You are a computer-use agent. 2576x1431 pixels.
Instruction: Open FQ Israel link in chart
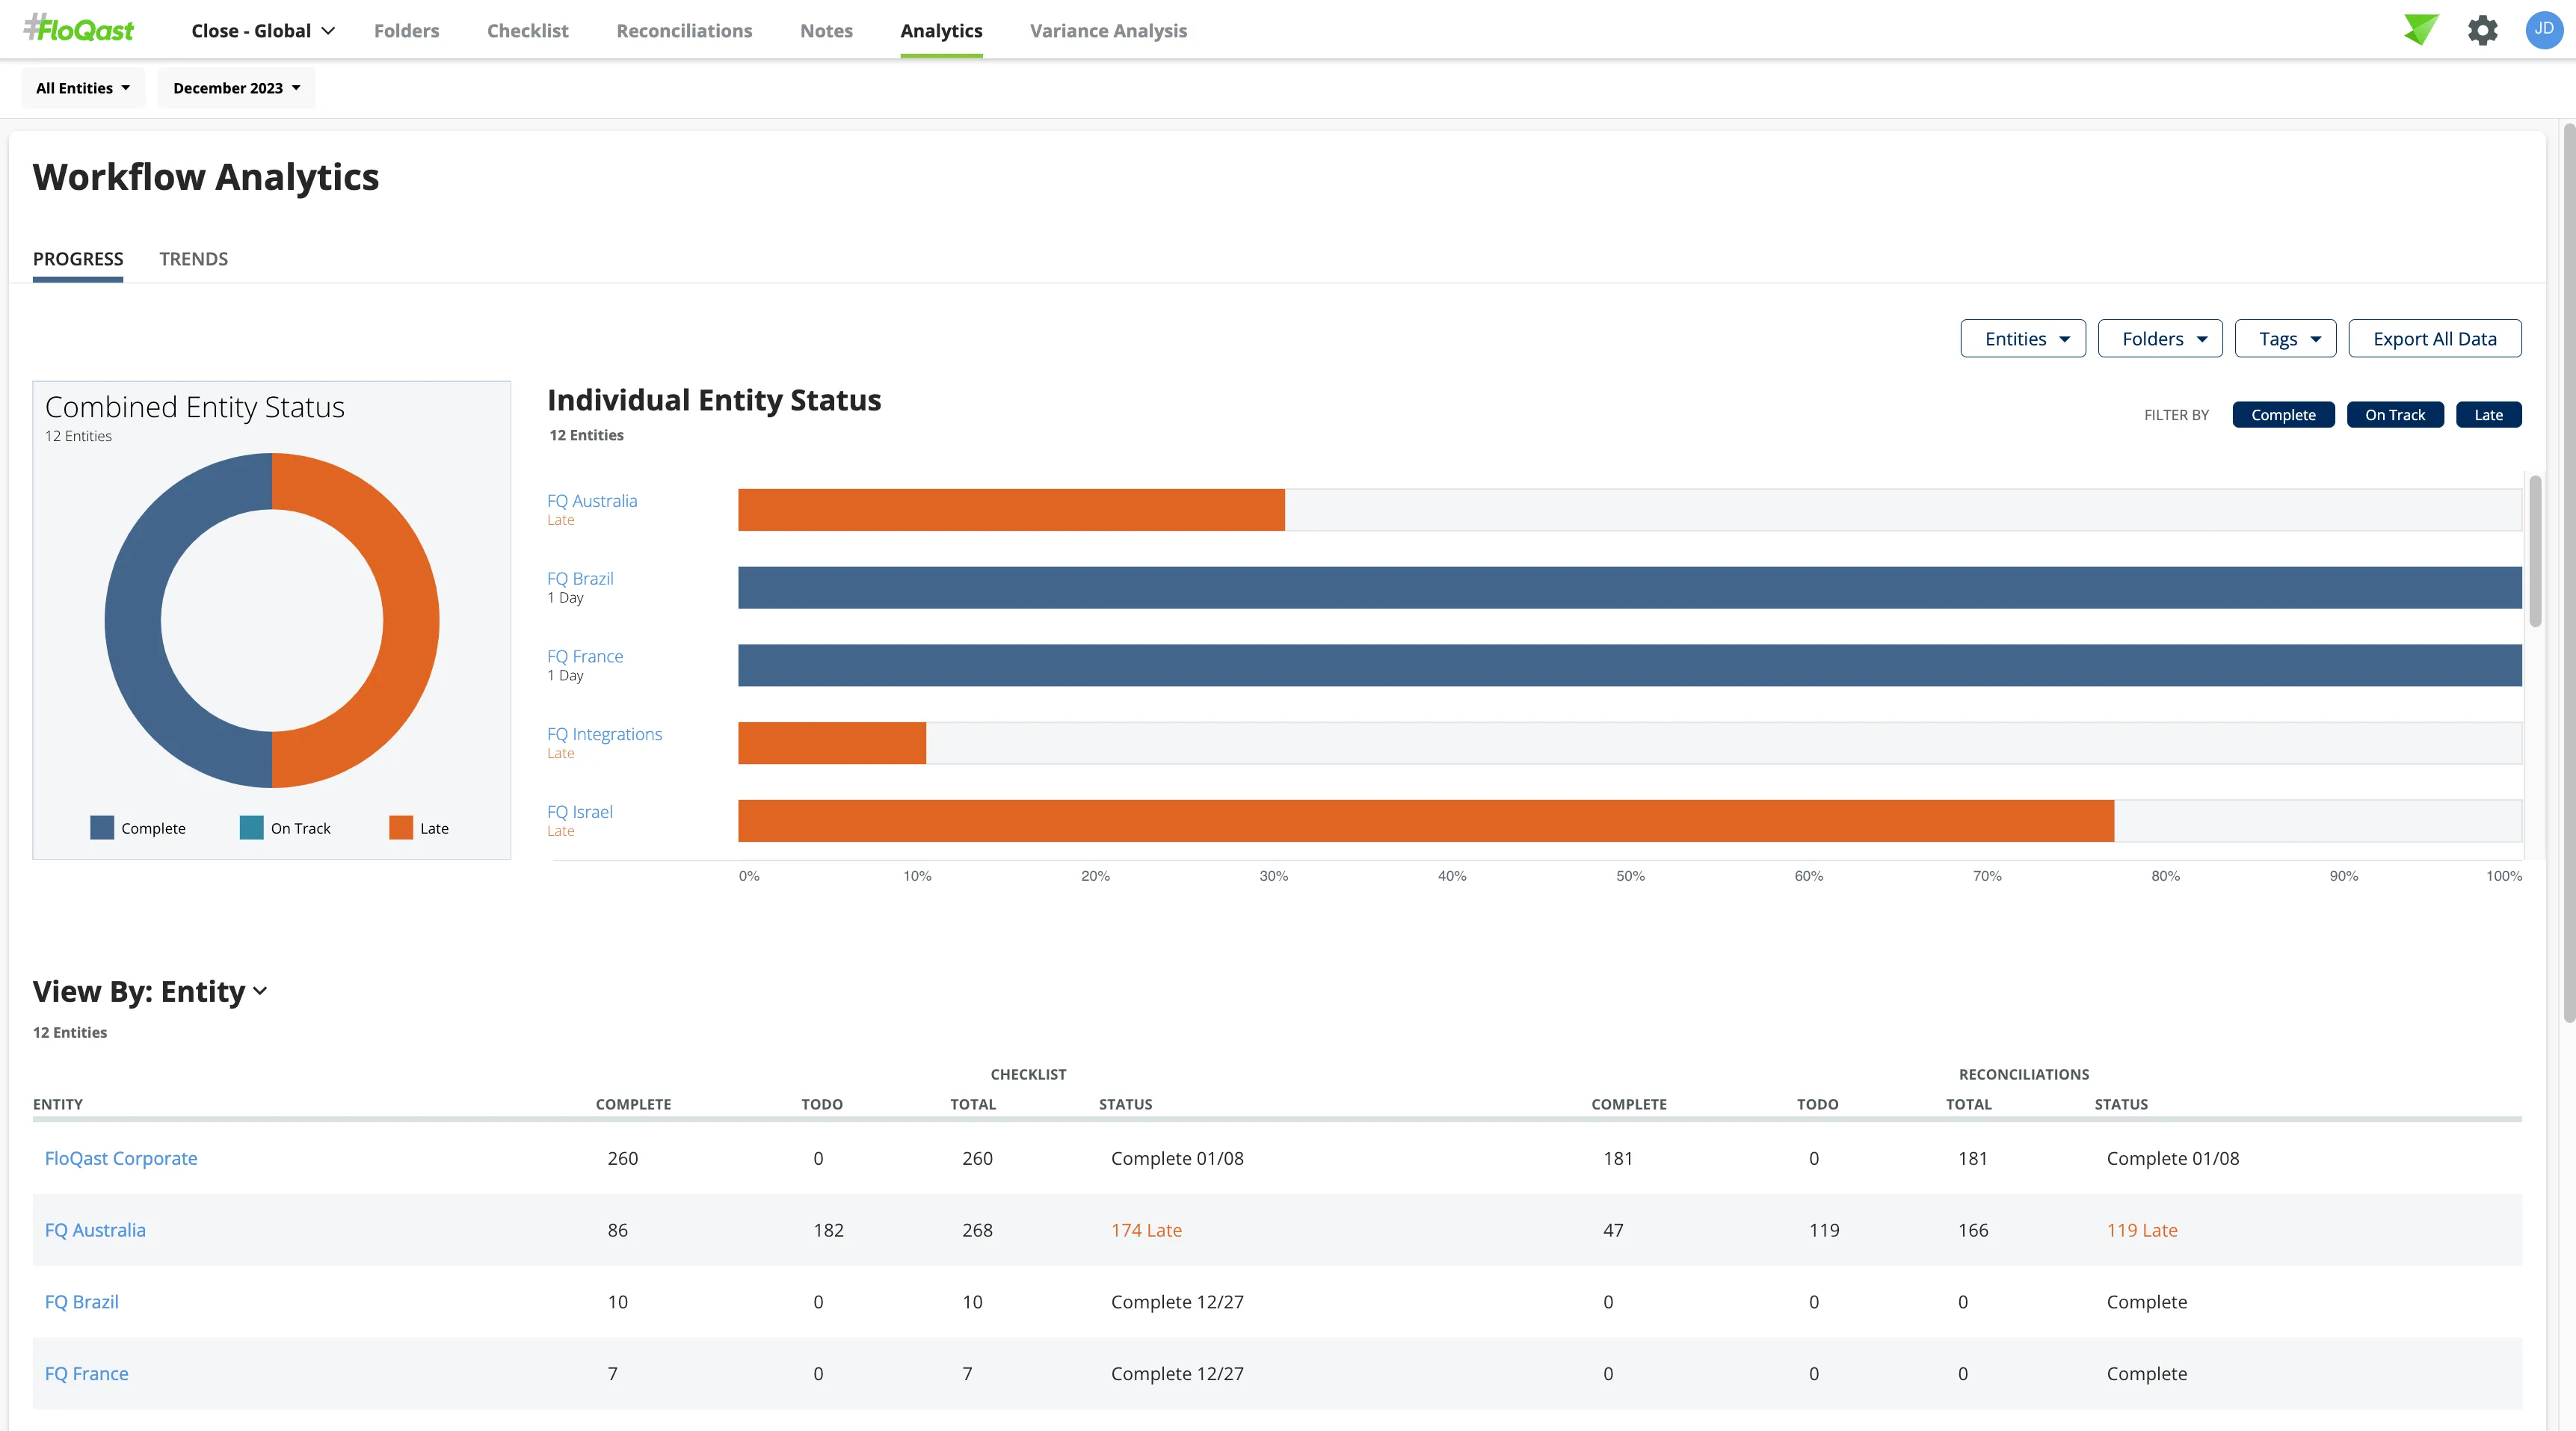point(580,812)
